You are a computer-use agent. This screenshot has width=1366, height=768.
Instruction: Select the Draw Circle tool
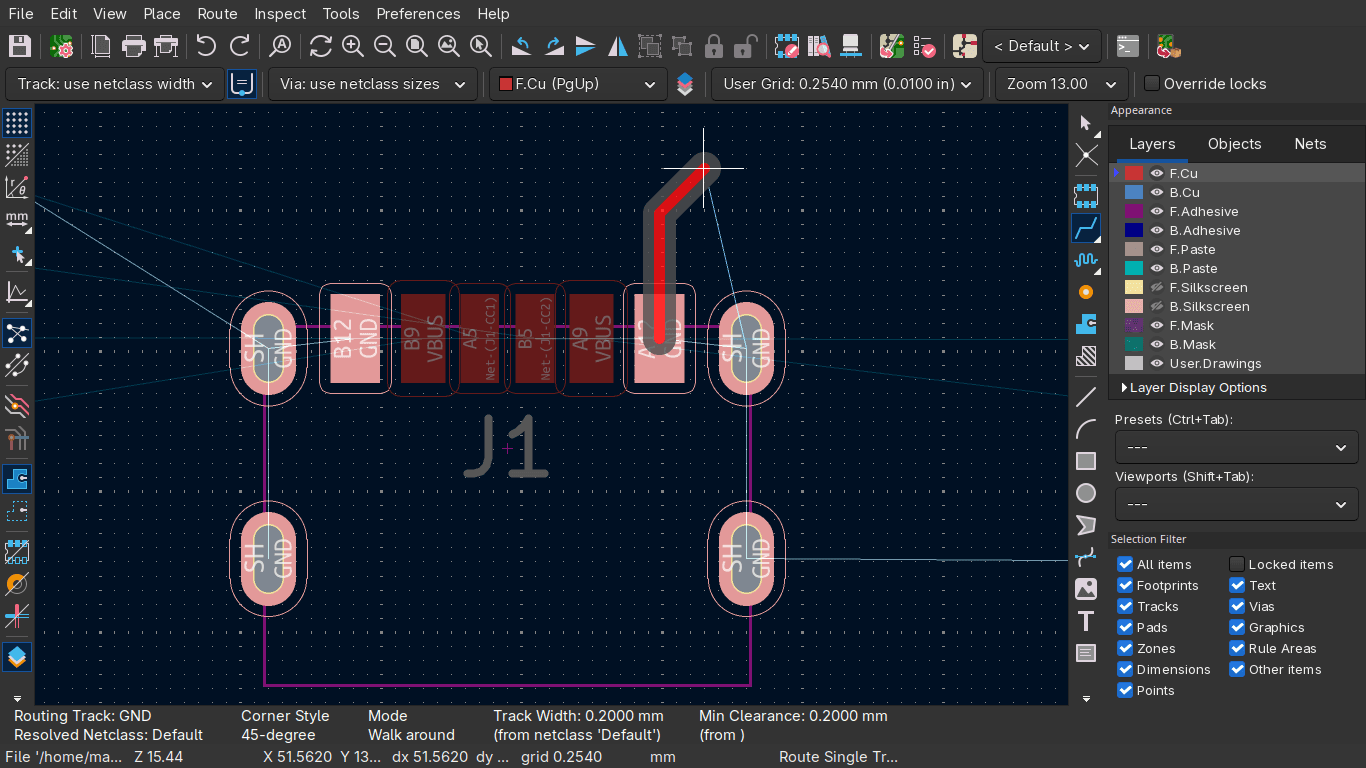1086,493
